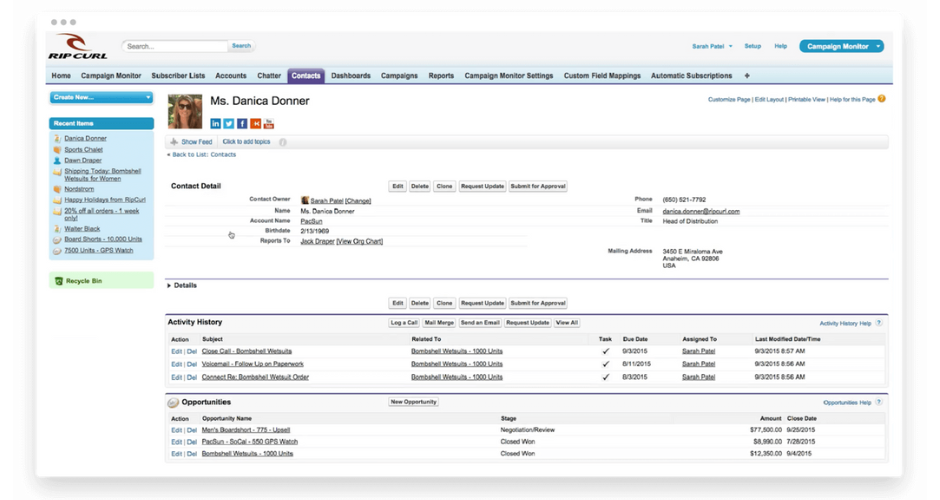
Task: Click Setup link in header
Action: [x=752, y=46]
